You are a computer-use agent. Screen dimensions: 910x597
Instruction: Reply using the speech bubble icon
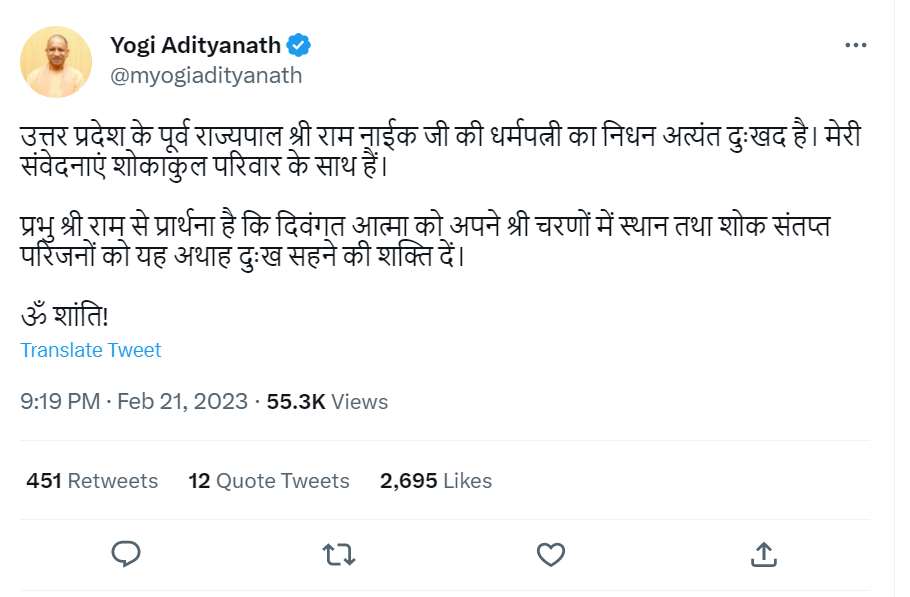(x=125, y=553)
